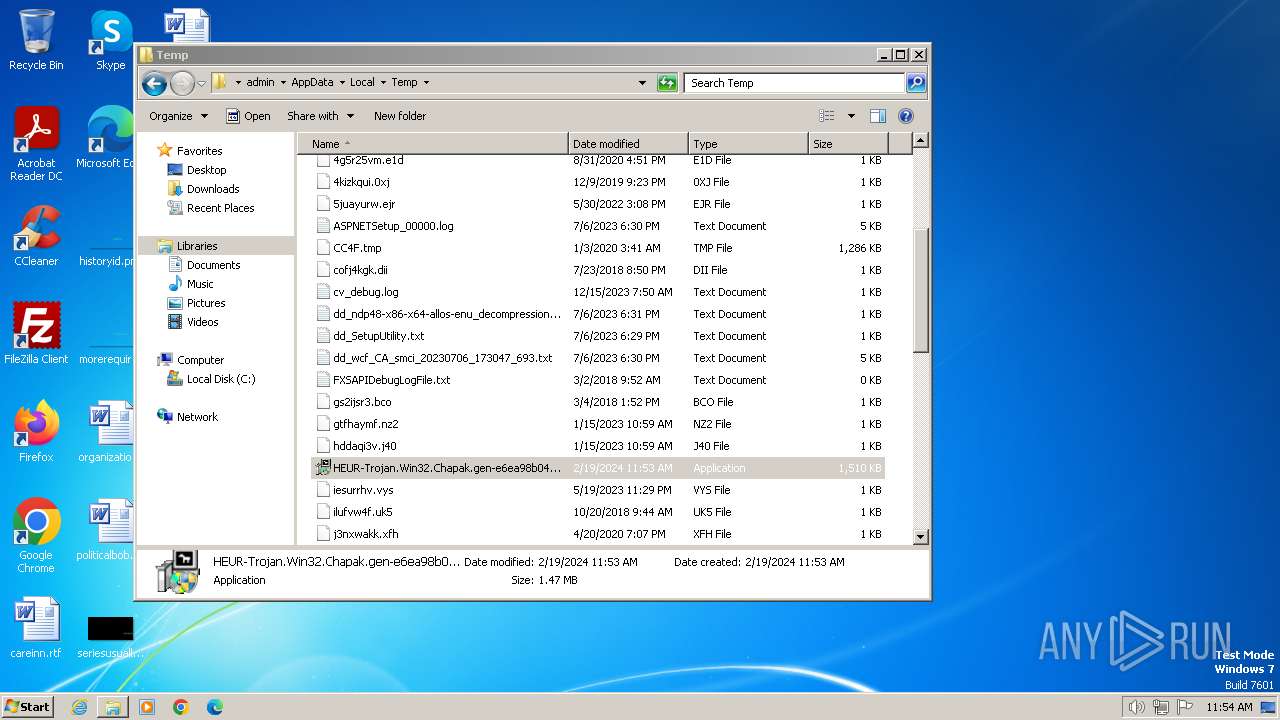1280x720 pixels.
Task: Select Music library
Action: [x=200, y=284]
